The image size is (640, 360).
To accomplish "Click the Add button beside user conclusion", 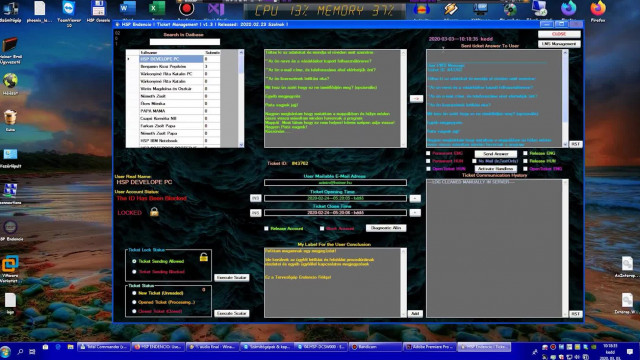I will point(415,314).
